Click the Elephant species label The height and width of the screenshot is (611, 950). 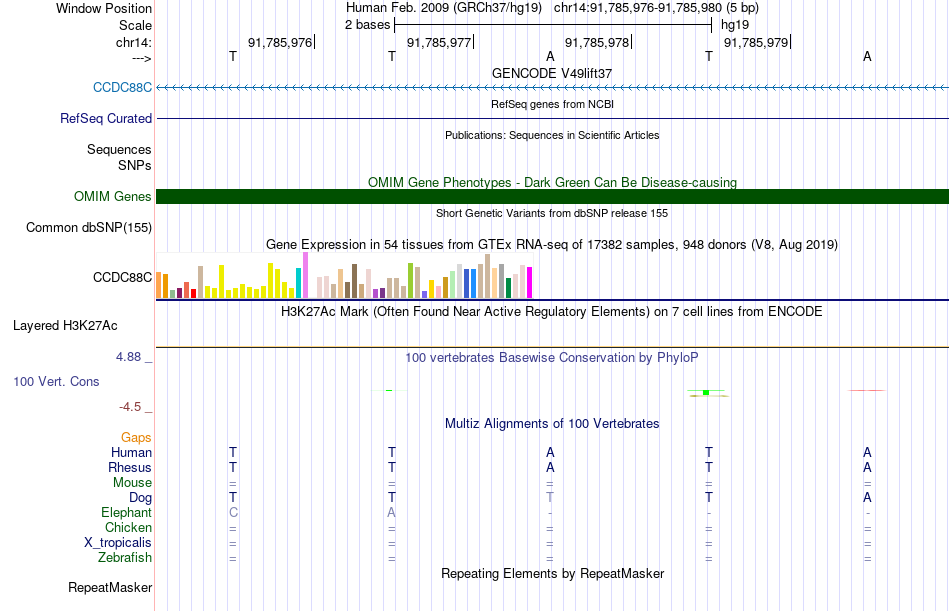point(127,512)
